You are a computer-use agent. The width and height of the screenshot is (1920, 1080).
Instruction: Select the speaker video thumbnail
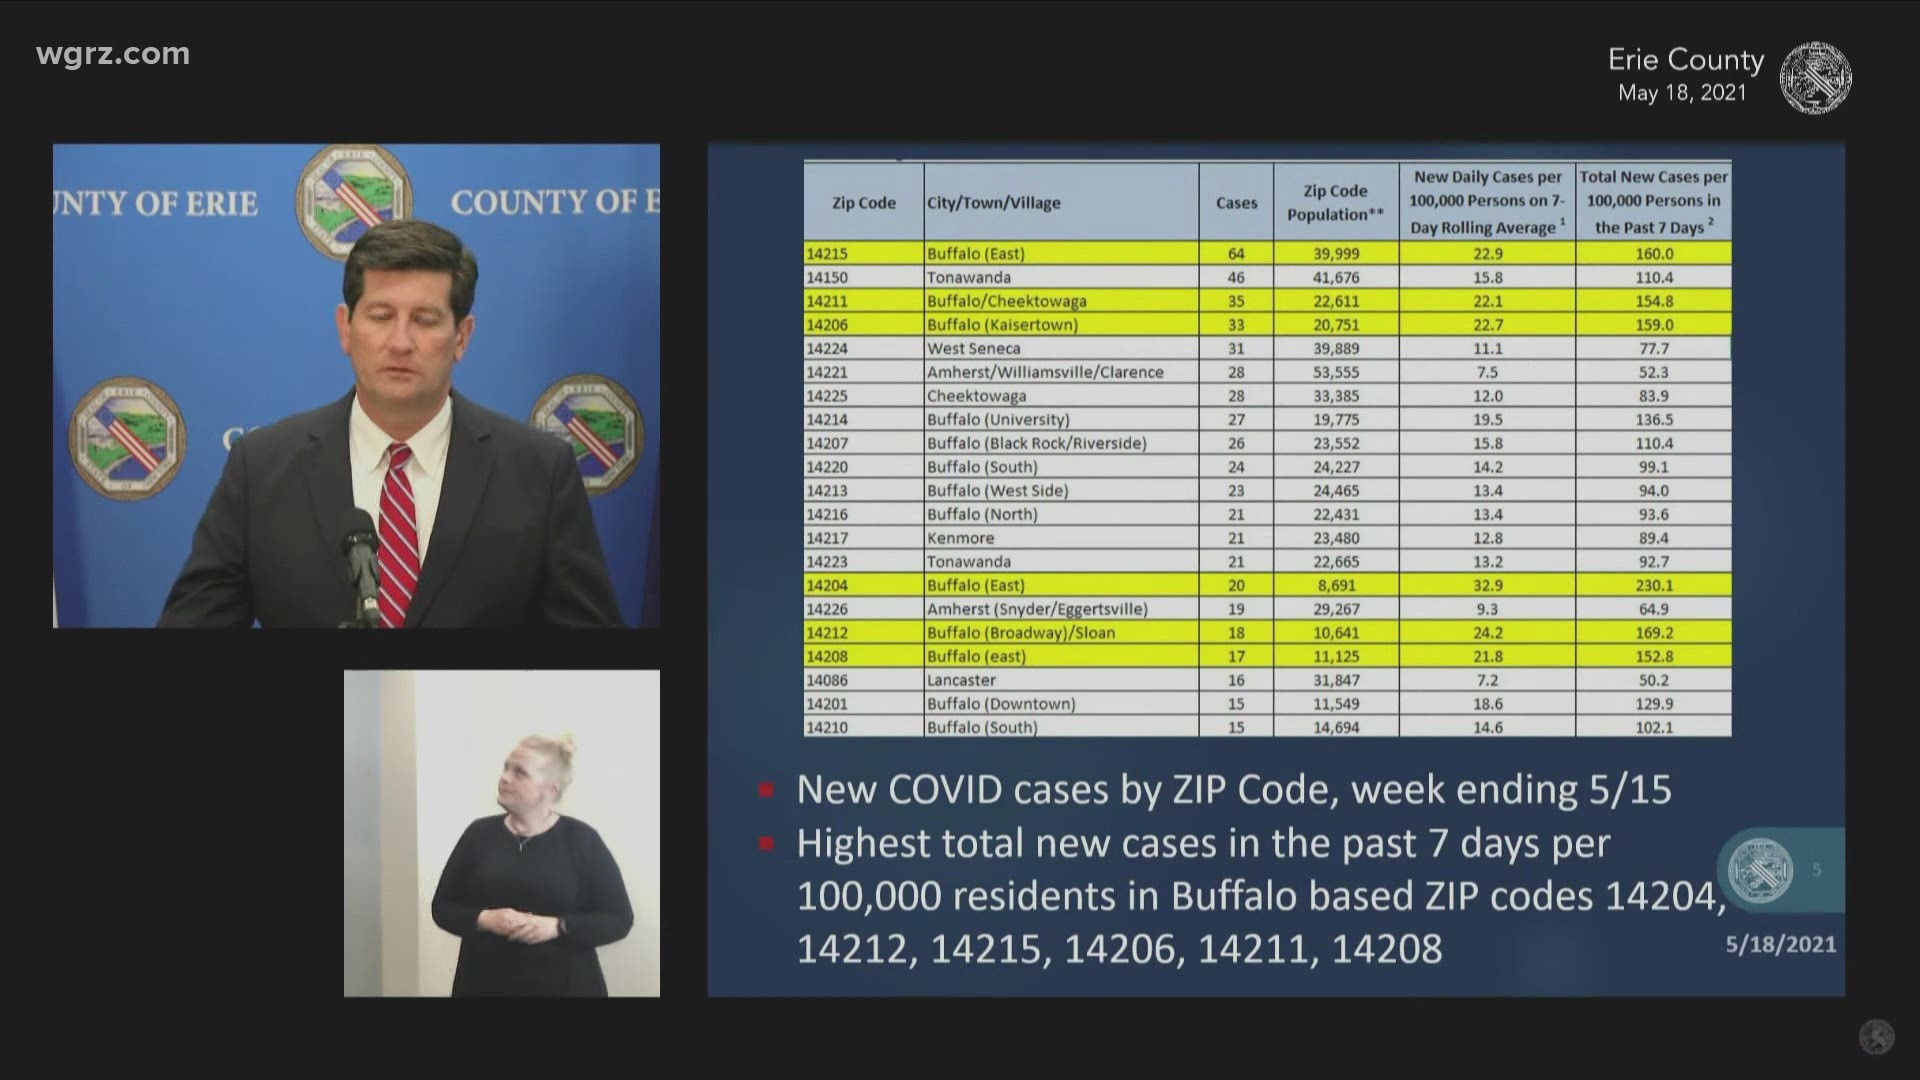tap(356, 386)
